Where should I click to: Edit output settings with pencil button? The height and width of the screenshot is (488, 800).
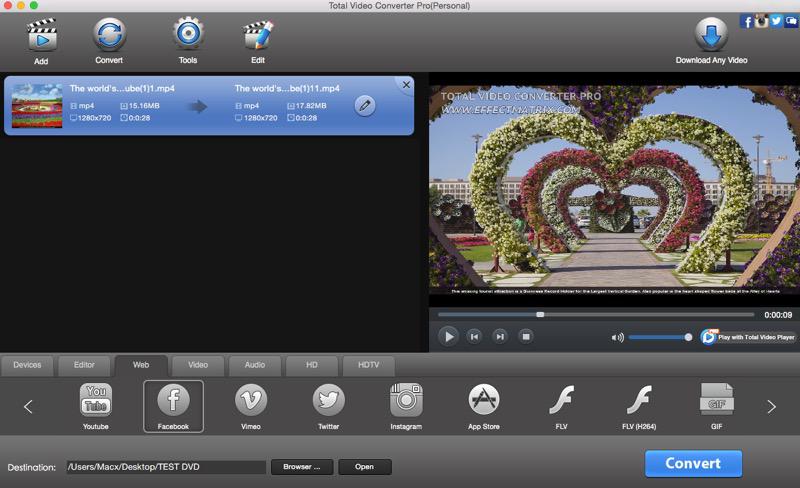365,106
